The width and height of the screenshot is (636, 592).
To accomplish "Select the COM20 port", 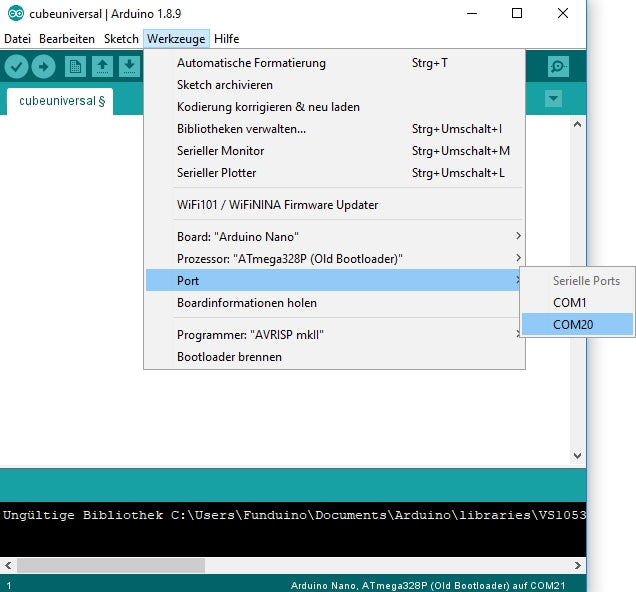I will tap(577, 324).
